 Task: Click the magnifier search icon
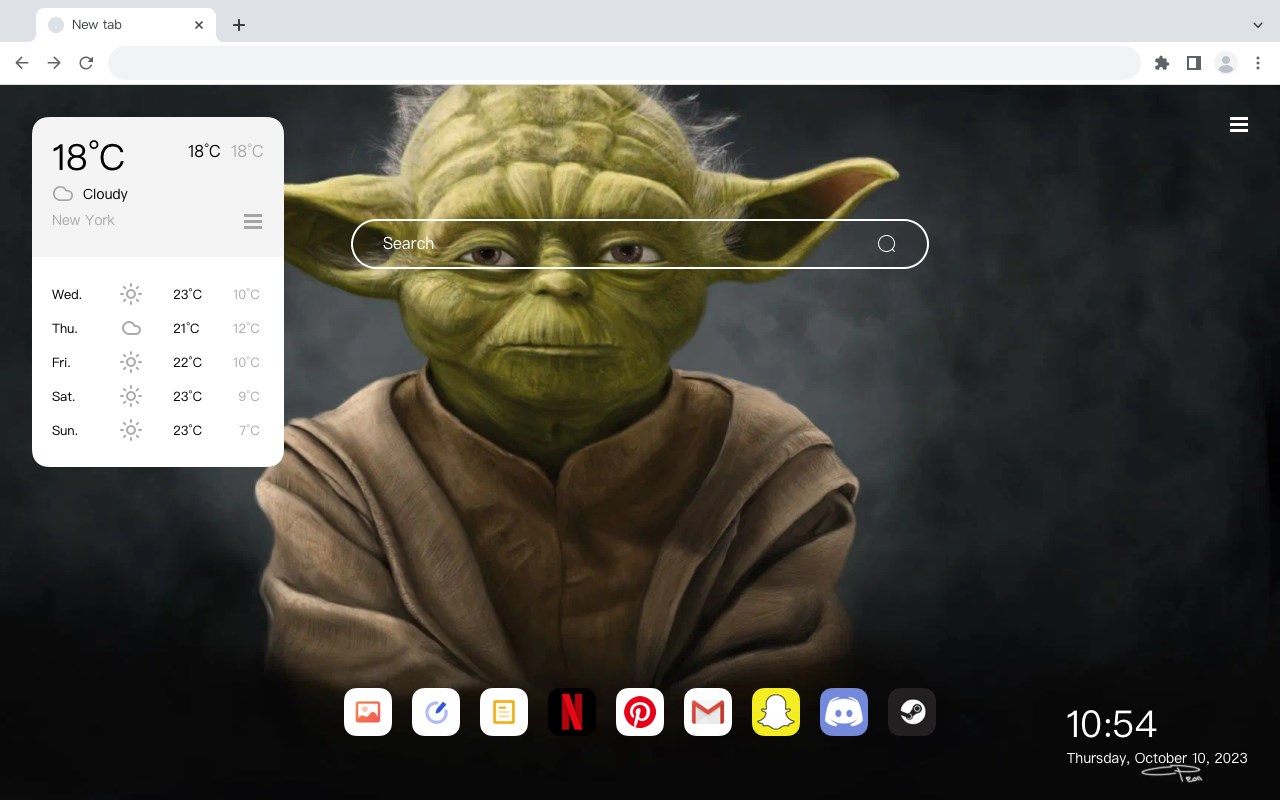[886, 244]
